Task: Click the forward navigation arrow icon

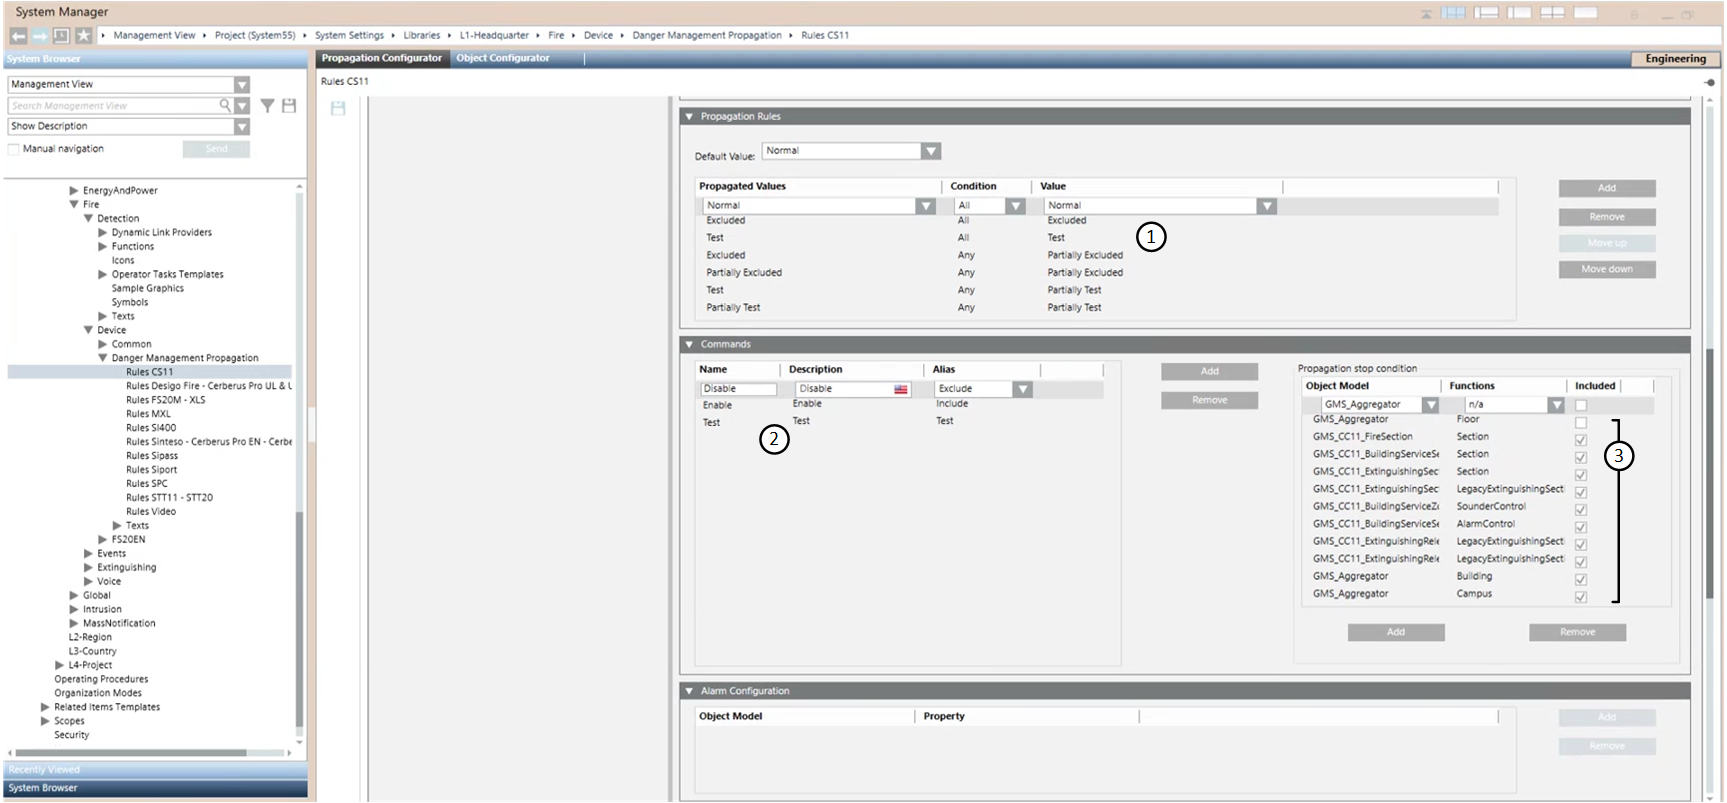Action: 39,36
